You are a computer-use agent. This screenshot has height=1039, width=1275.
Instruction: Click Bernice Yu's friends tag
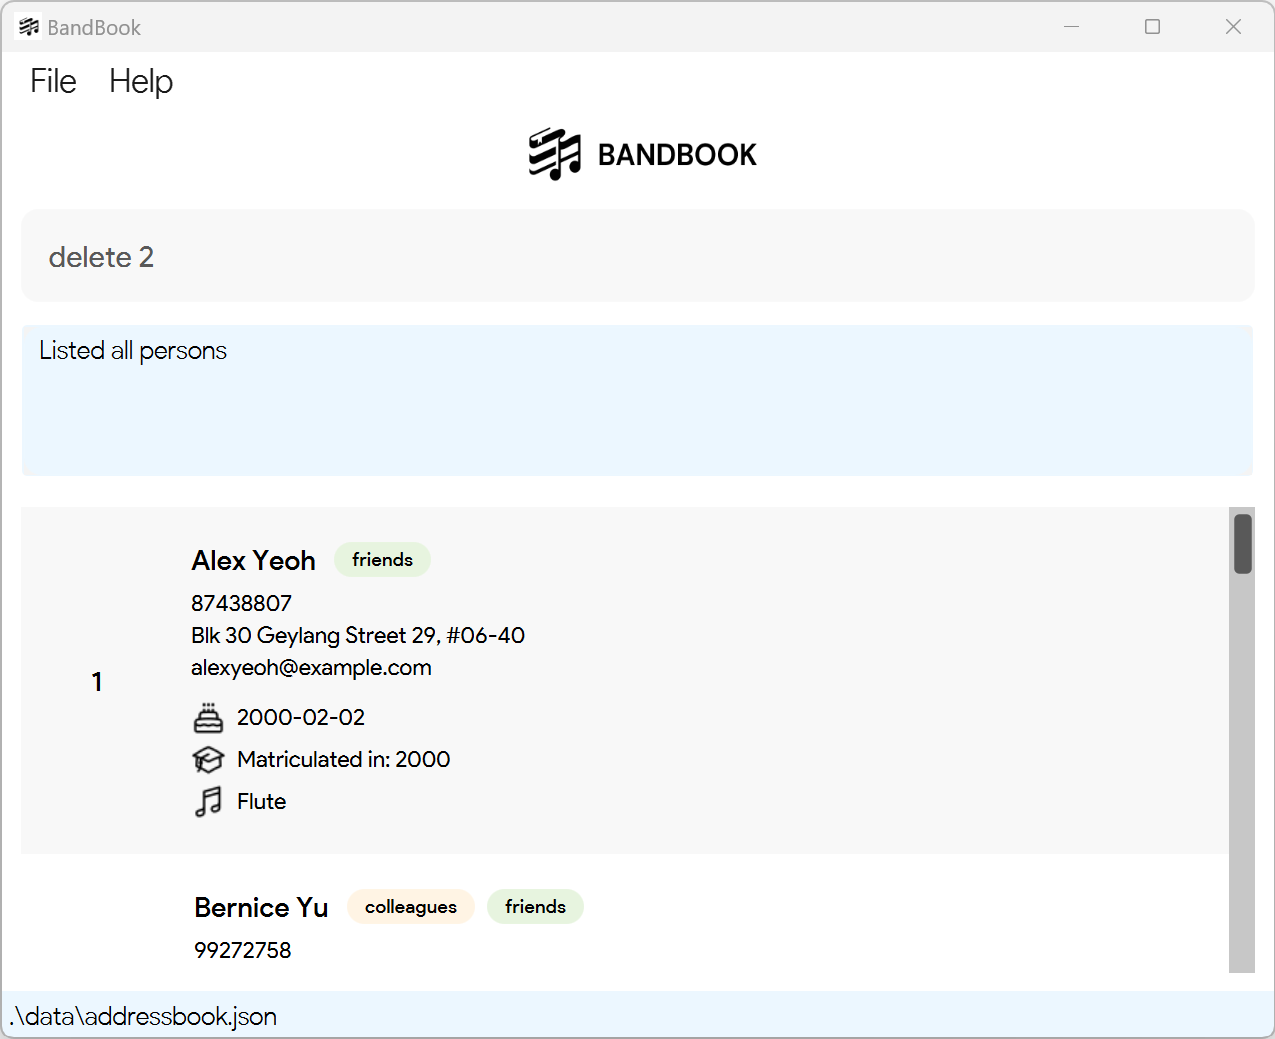pyautogui.click(x=535, y=907)
